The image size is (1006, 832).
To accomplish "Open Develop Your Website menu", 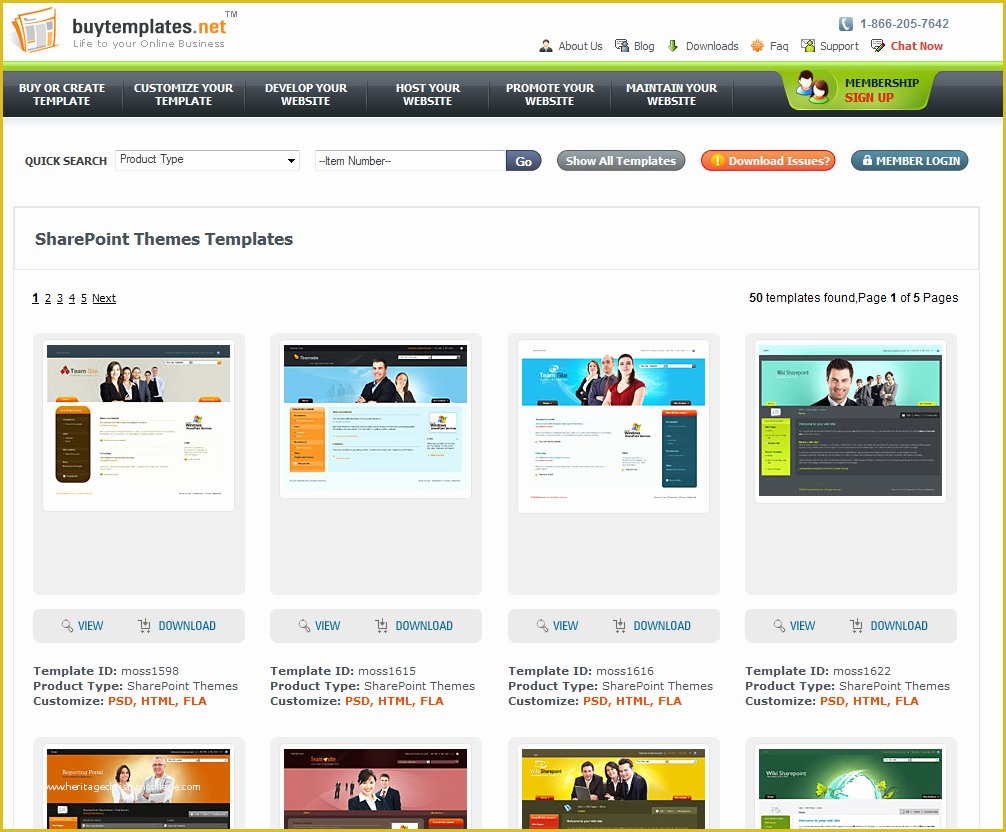I will (305, 94).
